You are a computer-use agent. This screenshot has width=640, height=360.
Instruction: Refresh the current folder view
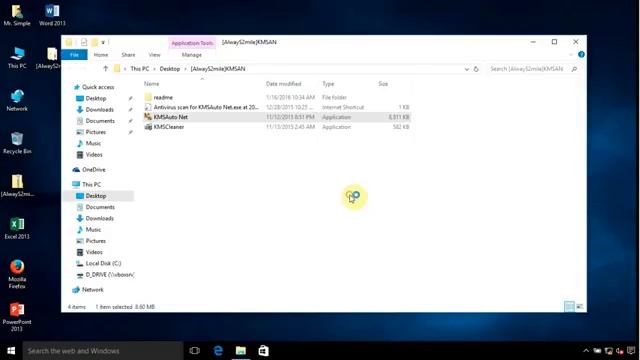coord(476,69)
